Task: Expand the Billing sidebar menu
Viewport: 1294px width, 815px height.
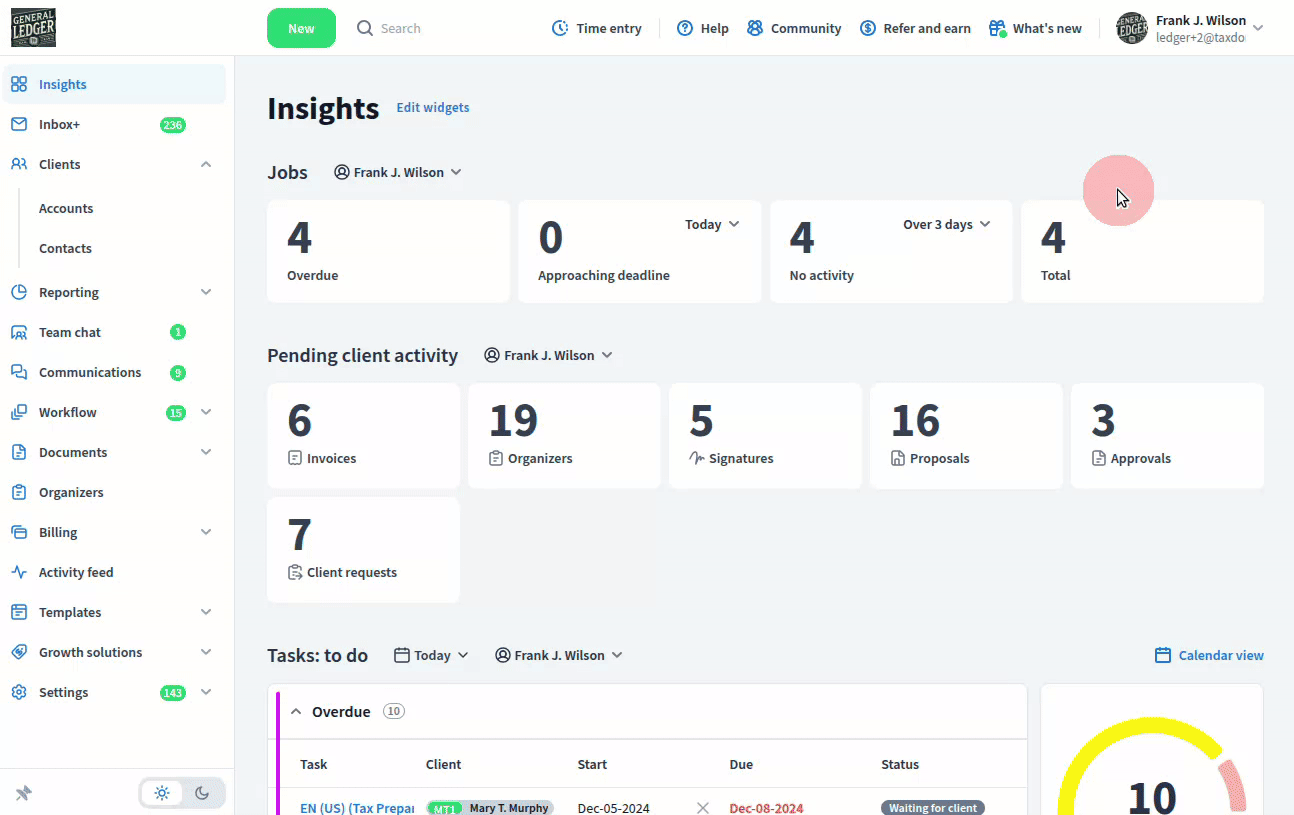Action: 206,532
